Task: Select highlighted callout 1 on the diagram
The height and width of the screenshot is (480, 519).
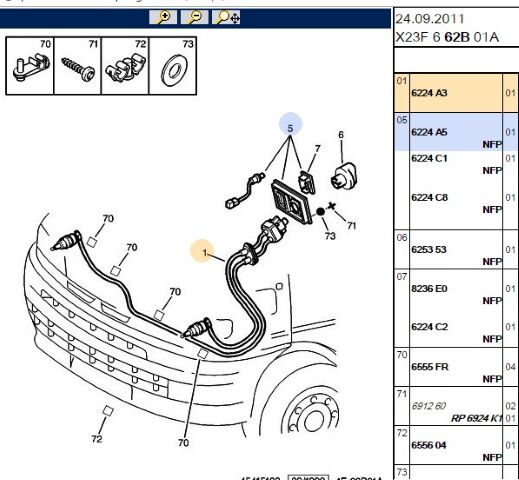Action: coord(202,251)
